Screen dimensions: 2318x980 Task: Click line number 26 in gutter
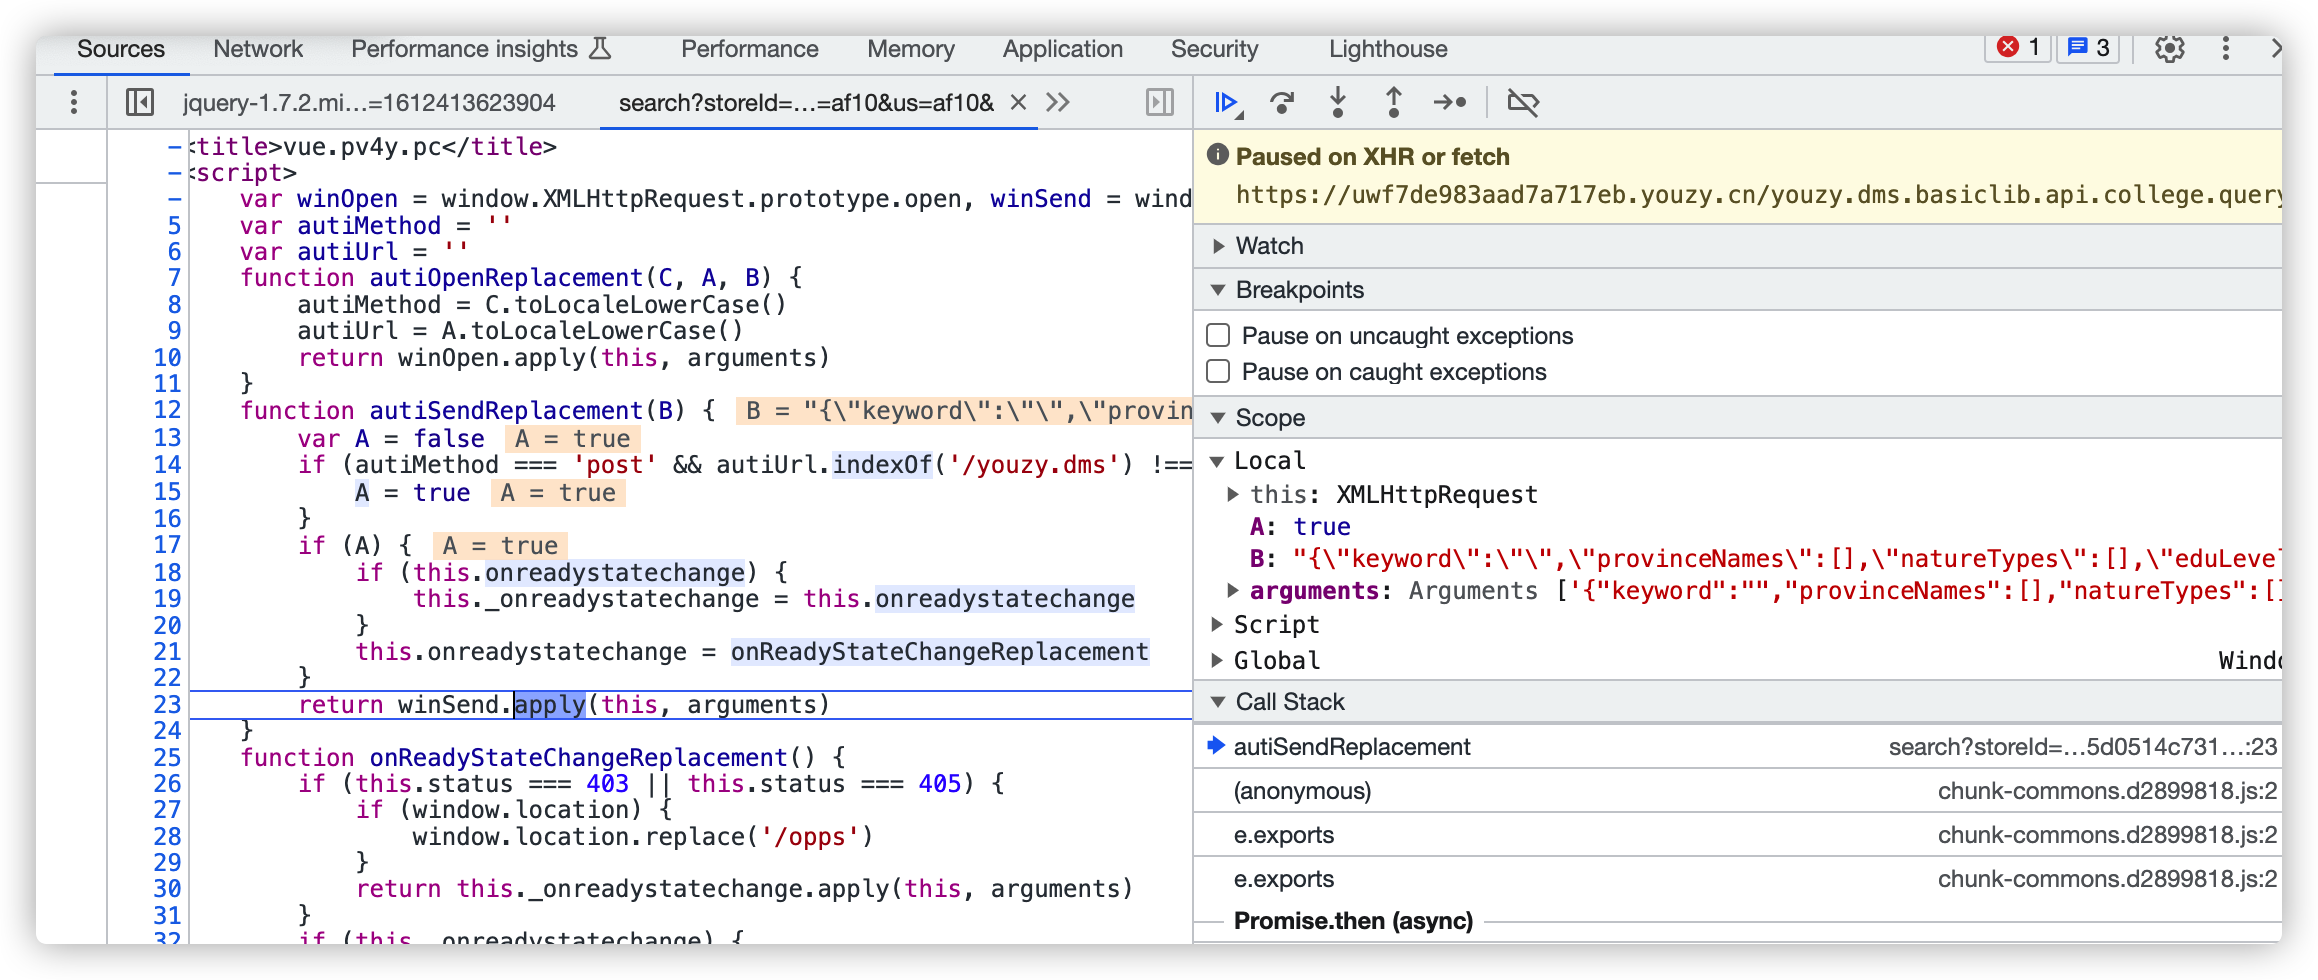click(167, 784)
